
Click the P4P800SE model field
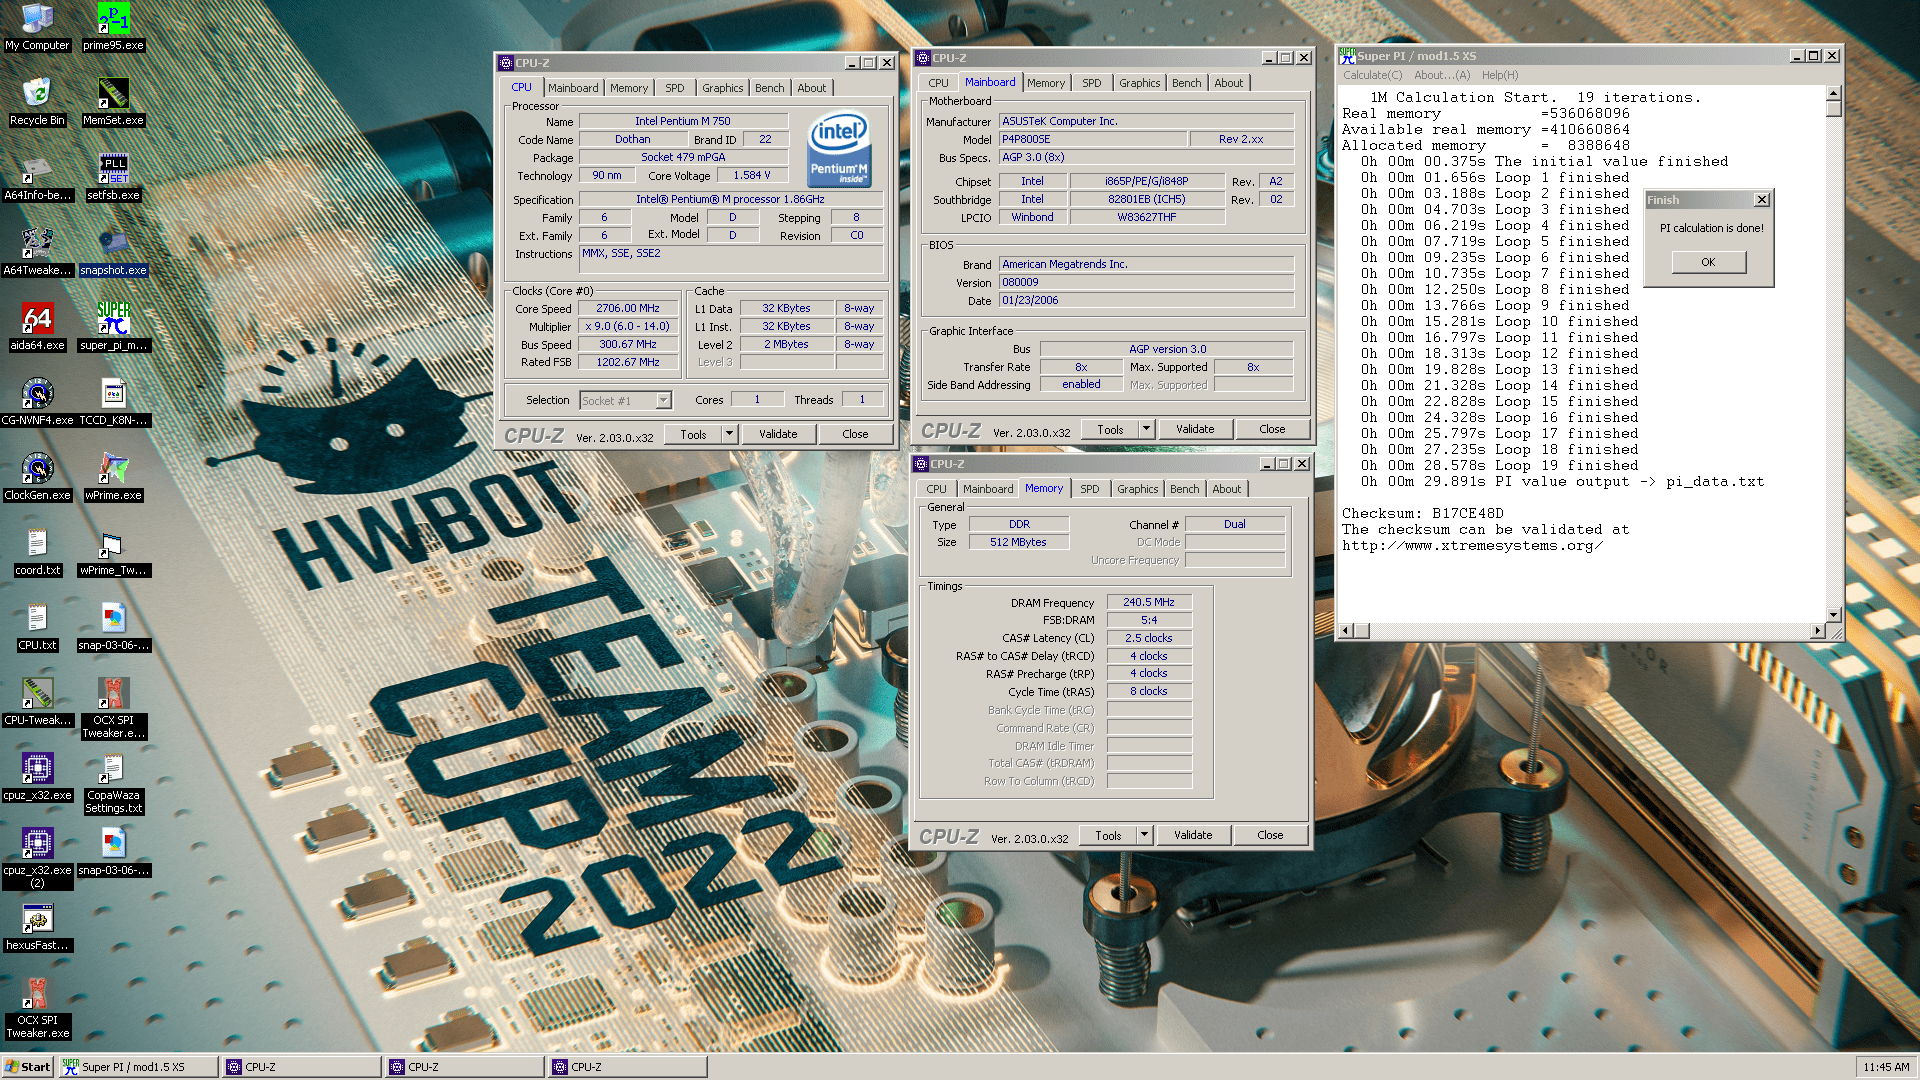(1093, 139)
